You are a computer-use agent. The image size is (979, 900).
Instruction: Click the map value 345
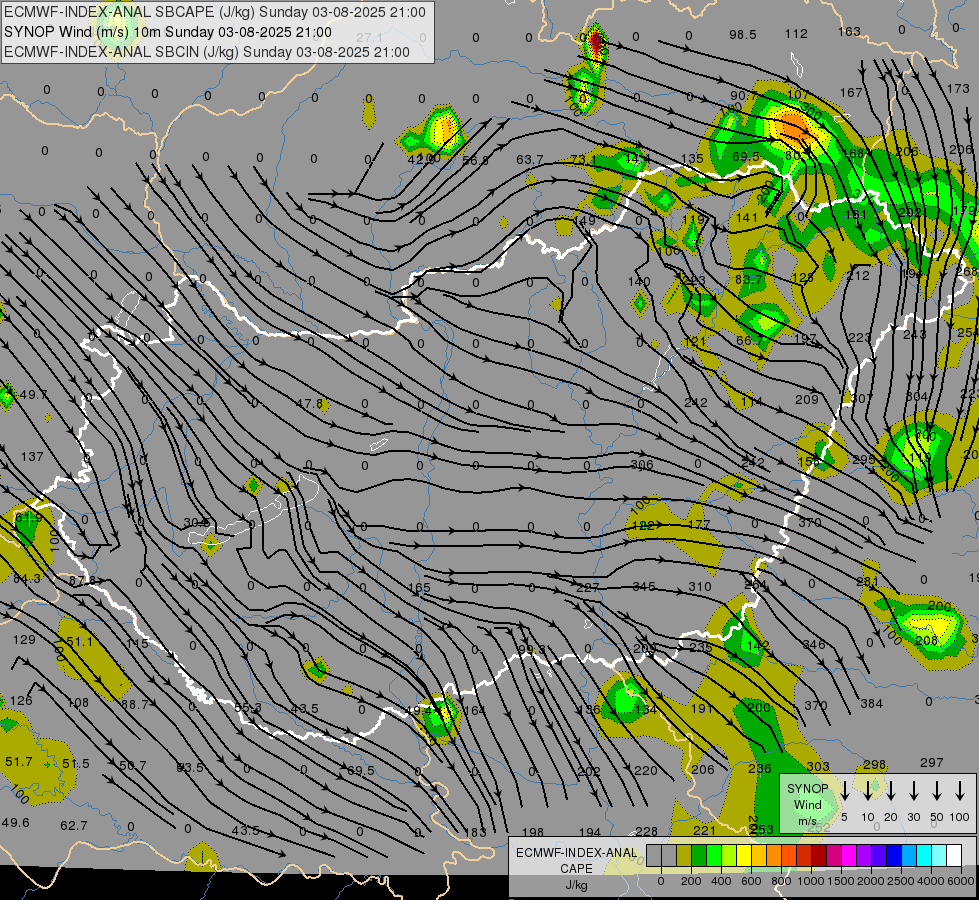click(x=644, y=586)
